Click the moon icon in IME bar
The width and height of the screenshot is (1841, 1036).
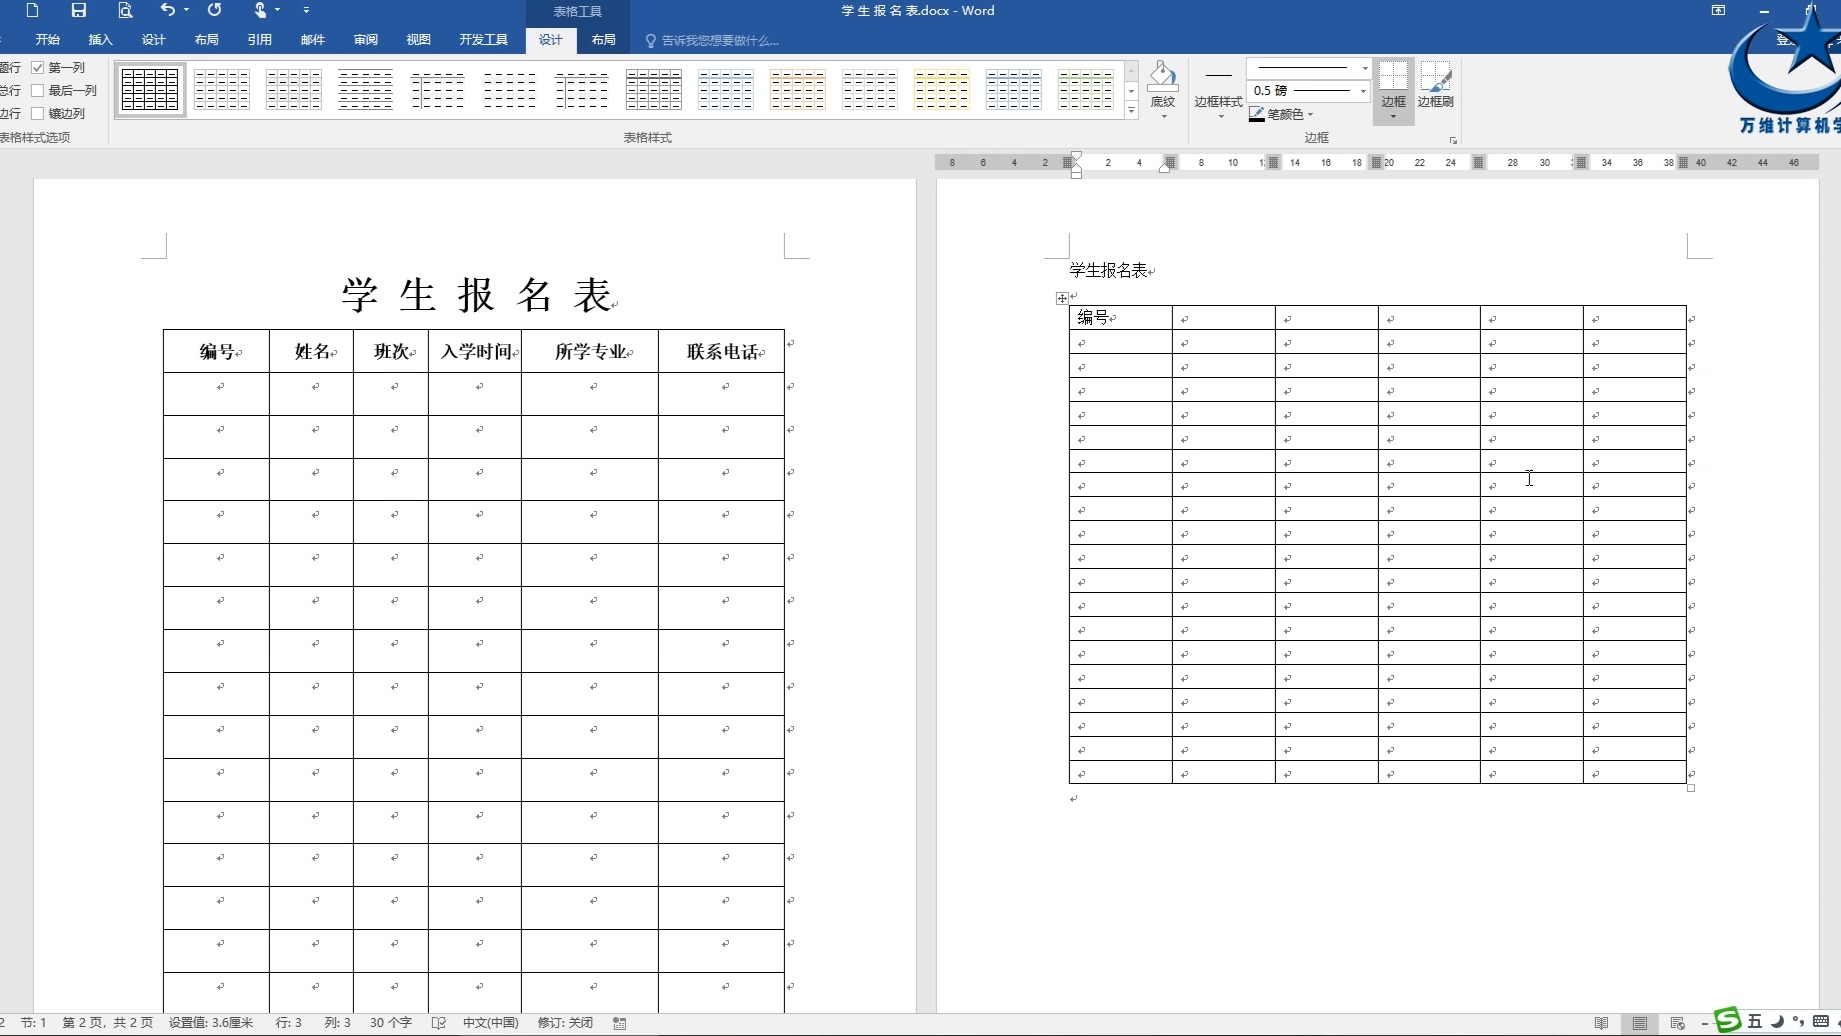click(1777, 1021)
